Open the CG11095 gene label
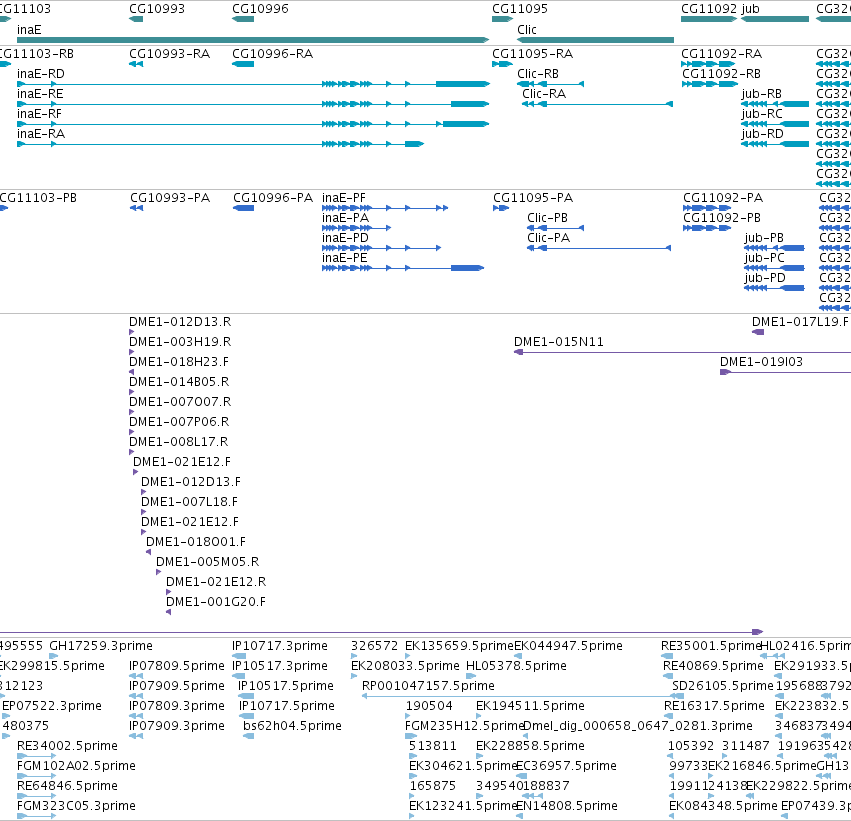The height and width of the screenshot is (821, 851). point(520,9)
